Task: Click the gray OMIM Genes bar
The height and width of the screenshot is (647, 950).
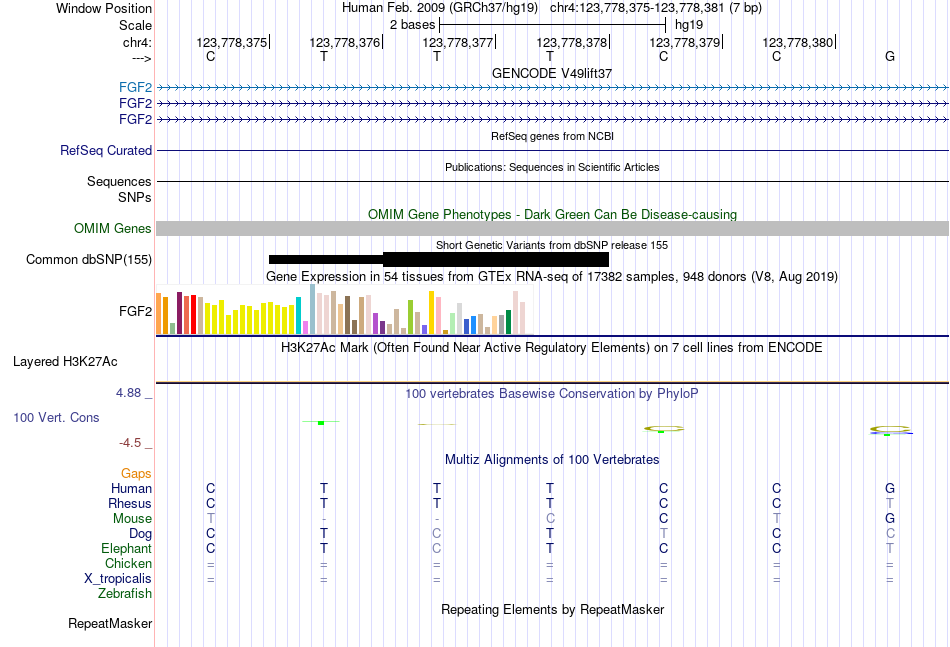Action: (x=552, y=228)
